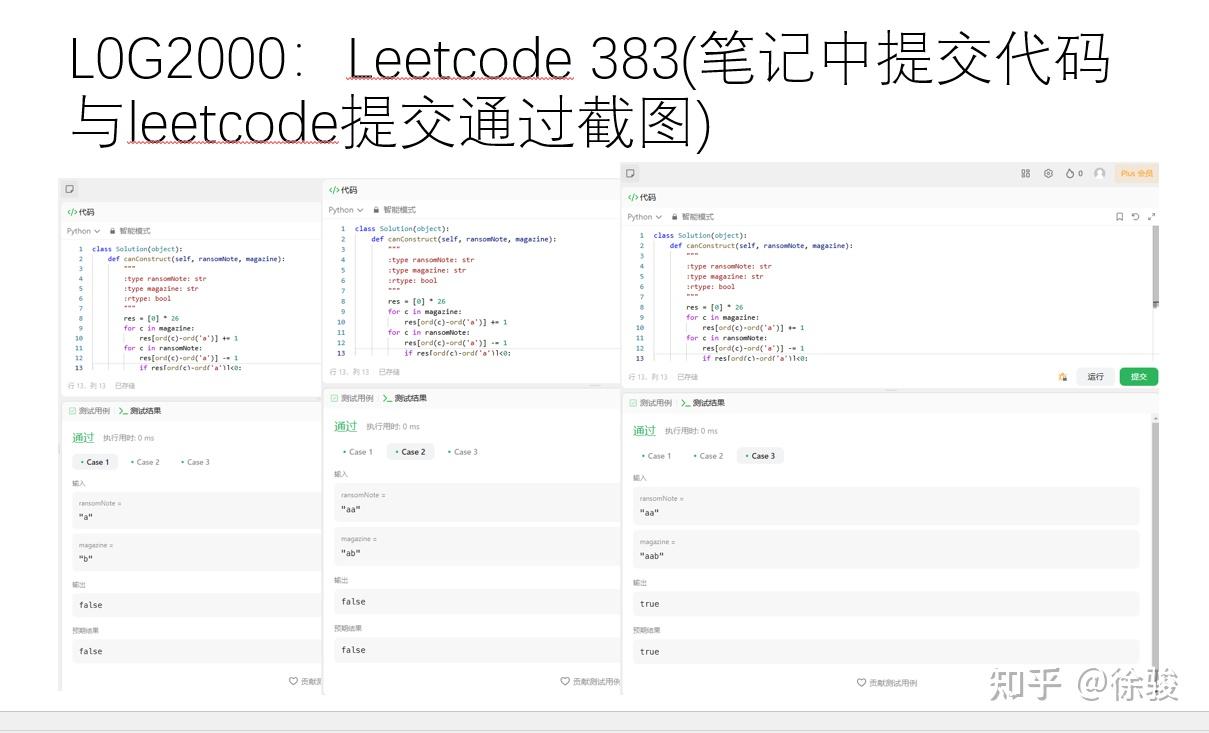This screenshot has height=733, width=1209.
Task: Open the layout switcher icon top right
Action: click(1025, 174)
